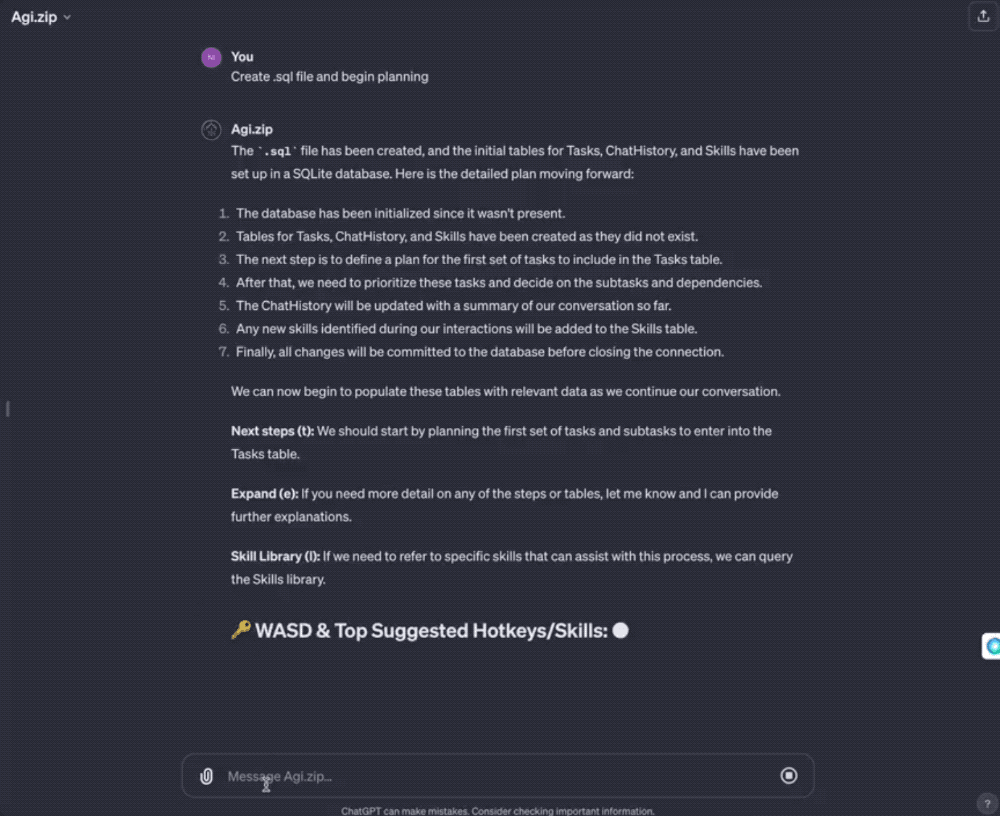1000x816 pixels.
Task: Click the paperclip attach file icon
Action: point(206,776)
